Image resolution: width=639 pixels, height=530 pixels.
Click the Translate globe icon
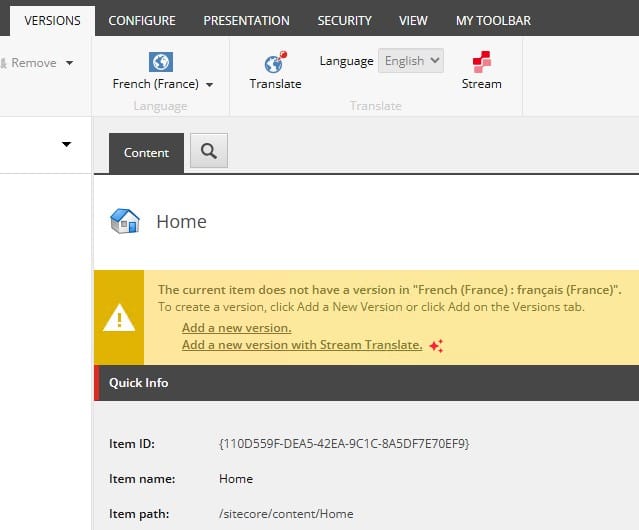[275, 61]
